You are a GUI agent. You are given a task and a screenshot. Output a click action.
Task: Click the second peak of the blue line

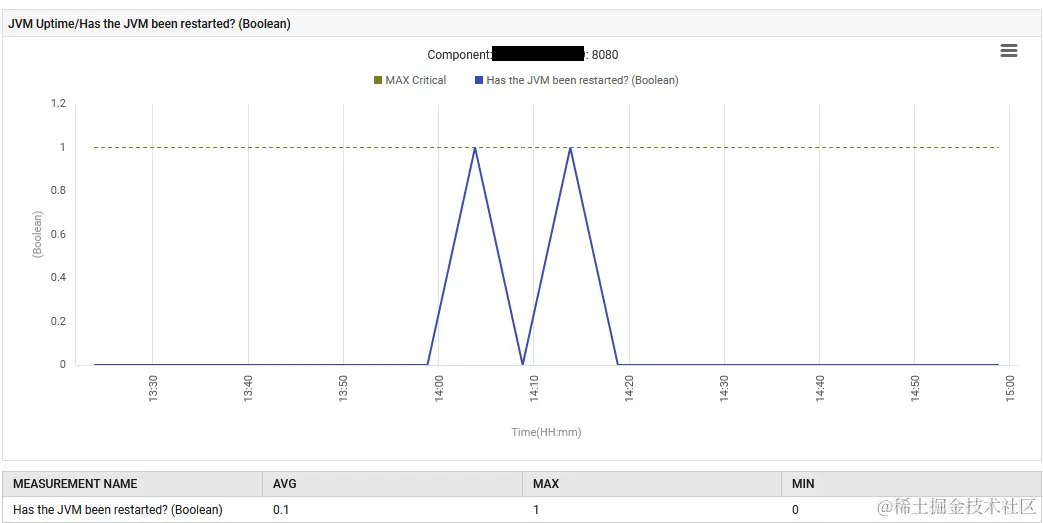(570, 148)
